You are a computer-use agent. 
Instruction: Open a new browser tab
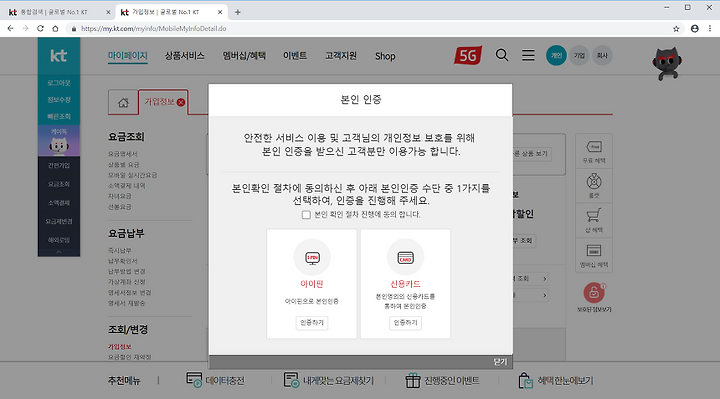[x=237, y=12]
